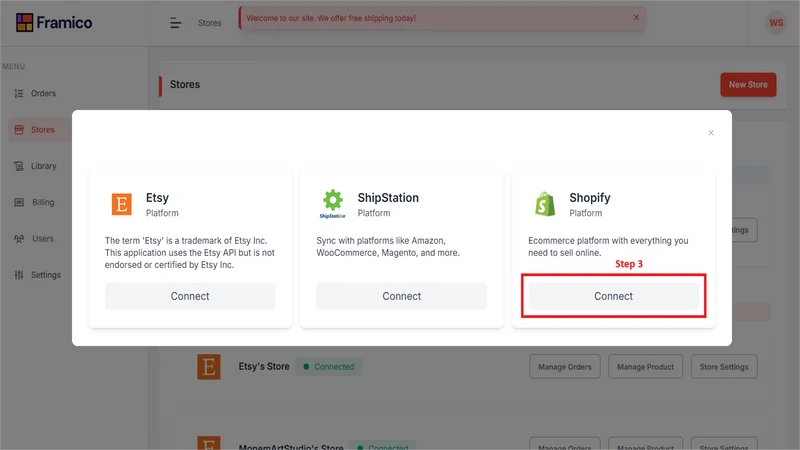Click the Shopify bag logo
800x450 pixels.
[545, 204]
